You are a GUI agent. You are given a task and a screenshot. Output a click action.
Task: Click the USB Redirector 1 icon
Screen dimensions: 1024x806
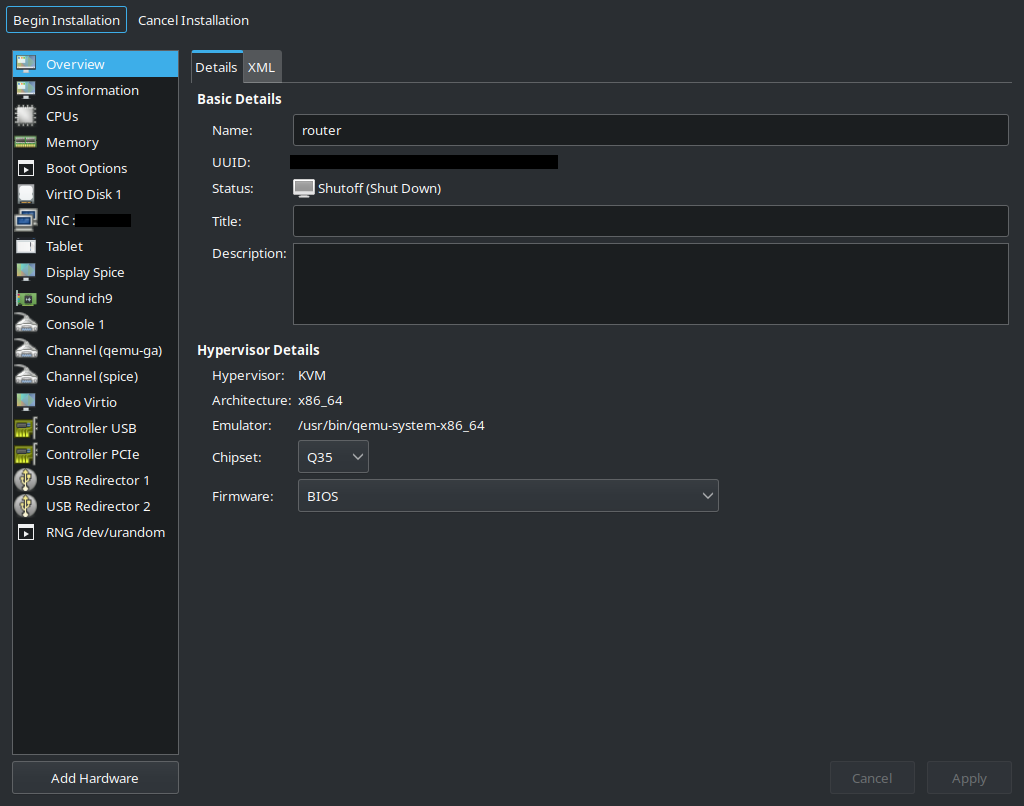(x=26, y=480)
